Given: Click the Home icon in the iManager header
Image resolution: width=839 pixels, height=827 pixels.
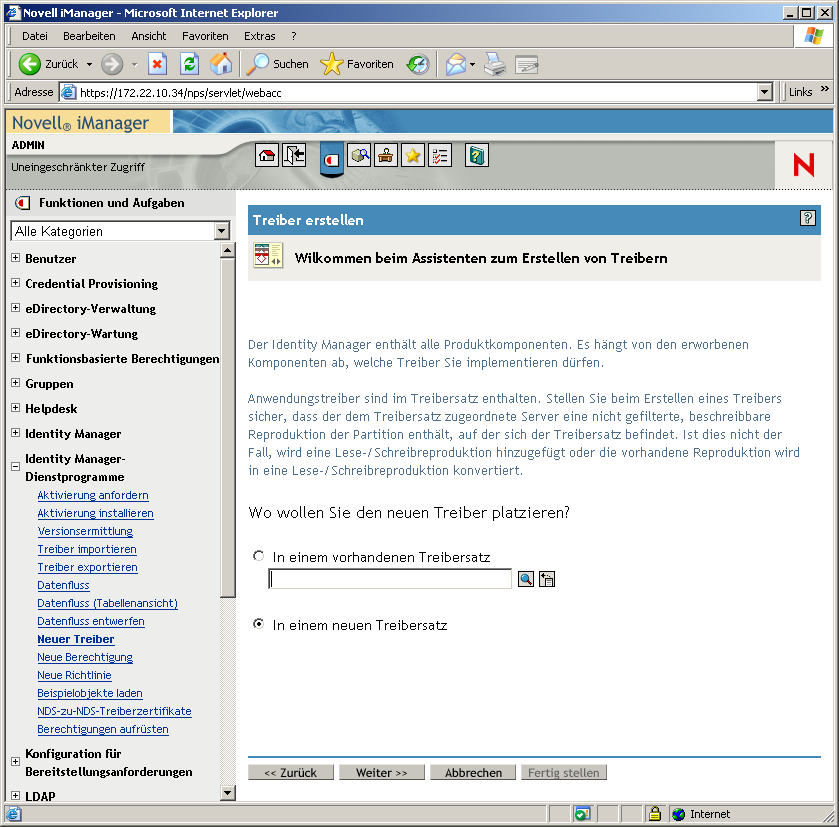Looking at the screenshot, I should pos(268,155).
